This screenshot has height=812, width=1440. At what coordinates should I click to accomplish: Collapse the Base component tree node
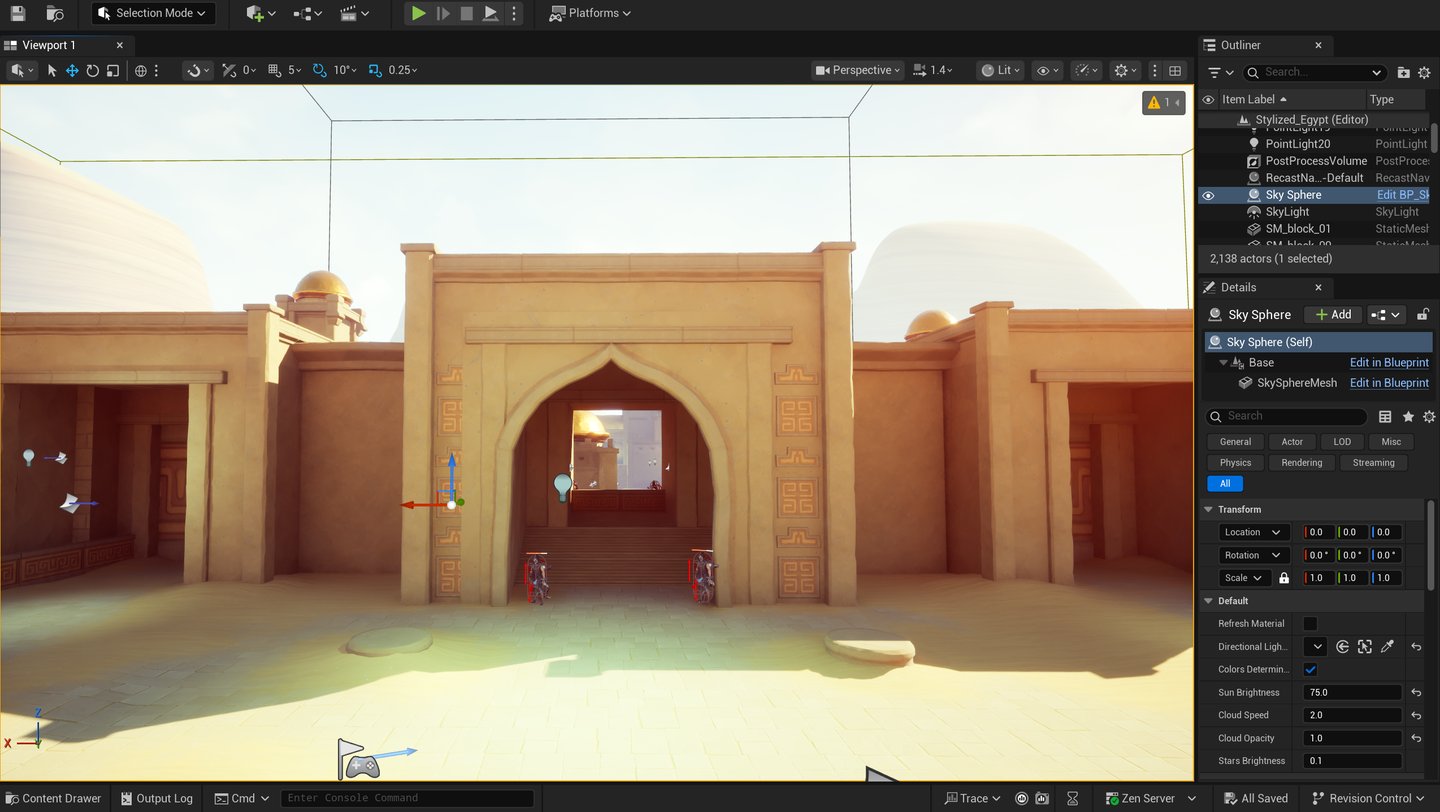(1223, 362)
